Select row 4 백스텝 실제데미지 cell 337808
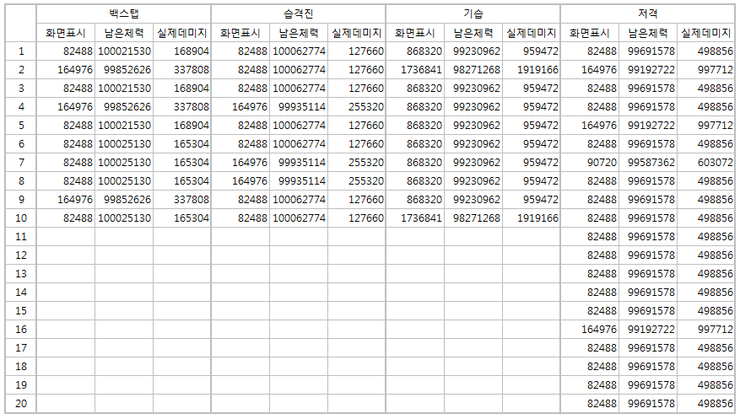This screenshot has height=419, width=740. point(182,106)
